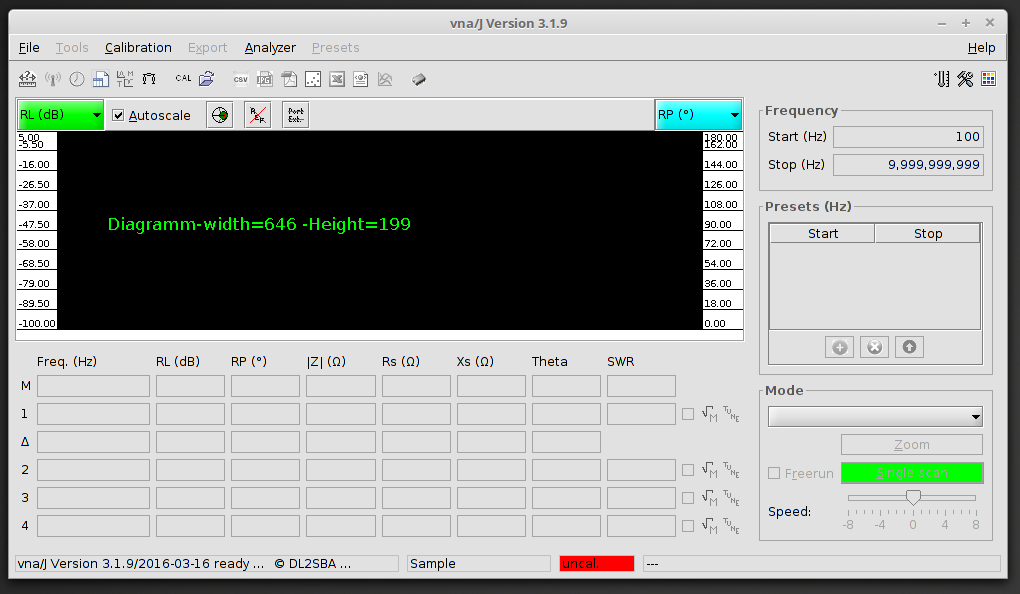The width and height of the screenshot is (1020, 594).
Task: Click the Stop (Hz) frequency field
Action: [908, 165]
